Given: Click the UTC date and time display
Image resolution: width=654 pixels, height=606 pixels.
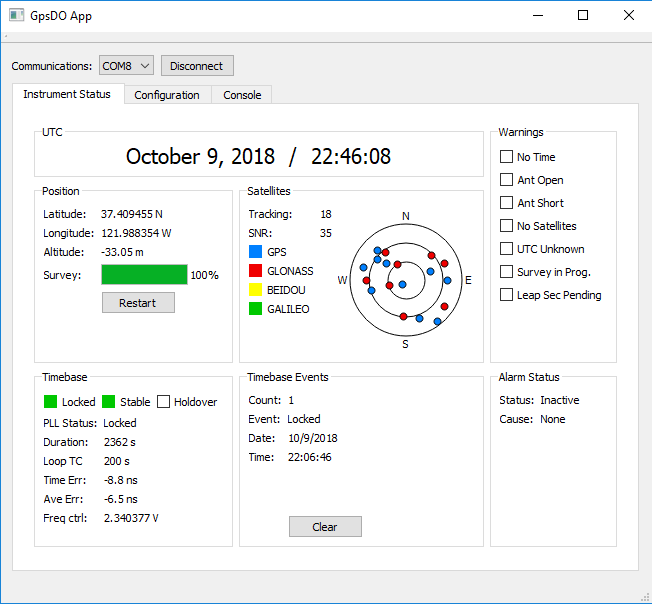Looking at the screenshot, I should point(258,156).
